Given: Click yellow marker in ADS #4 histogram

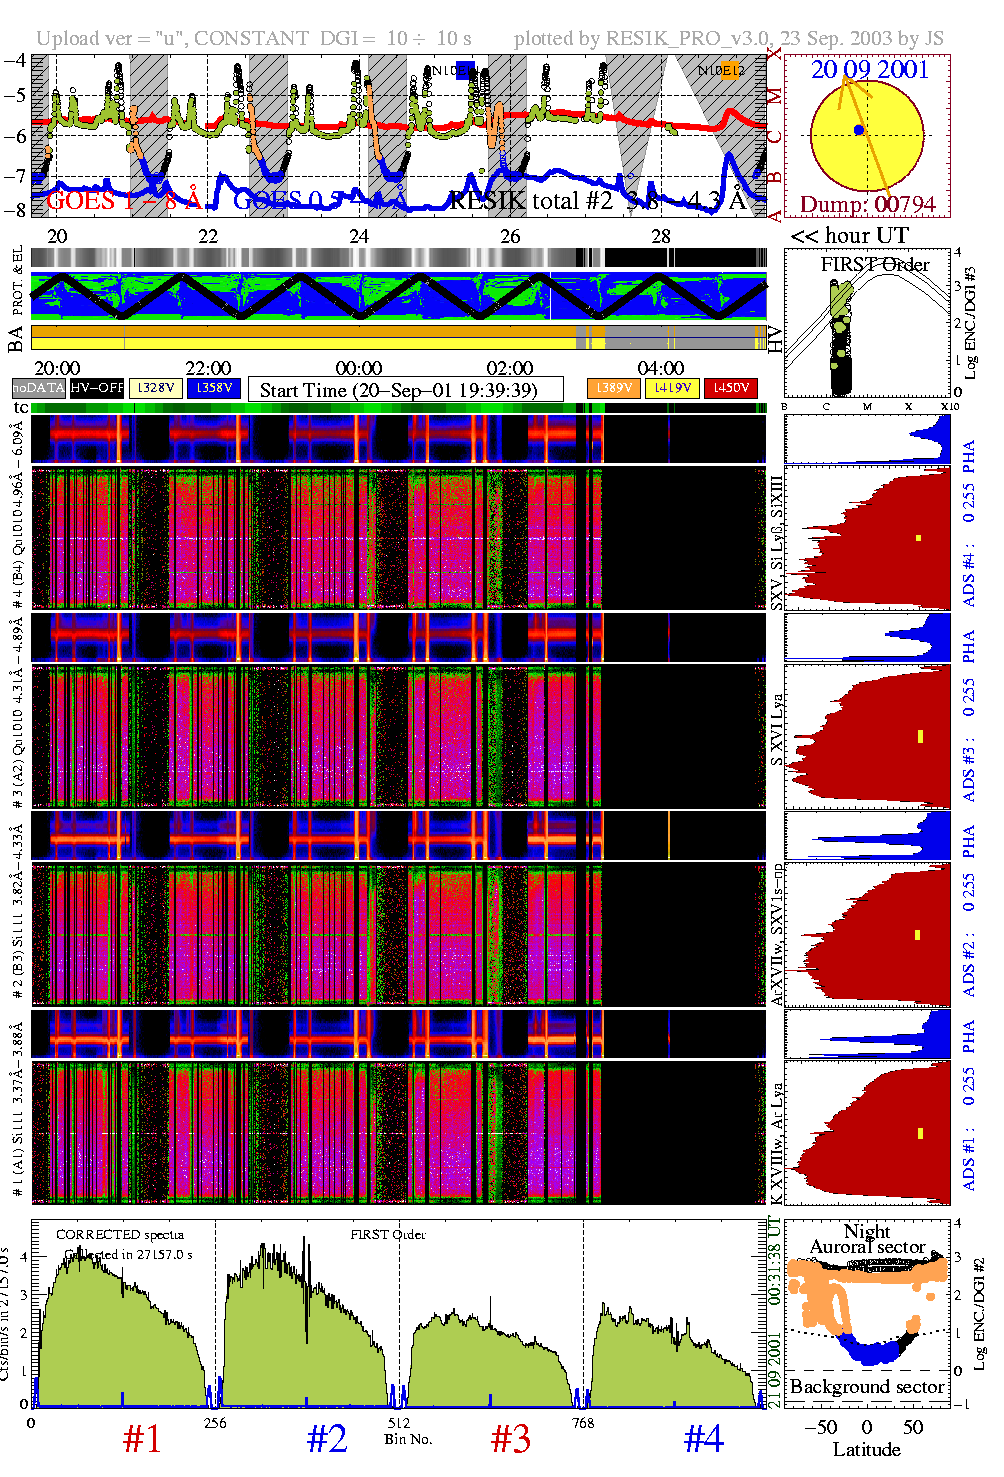Looking at the screenshot, I should (x=919, y=539).
